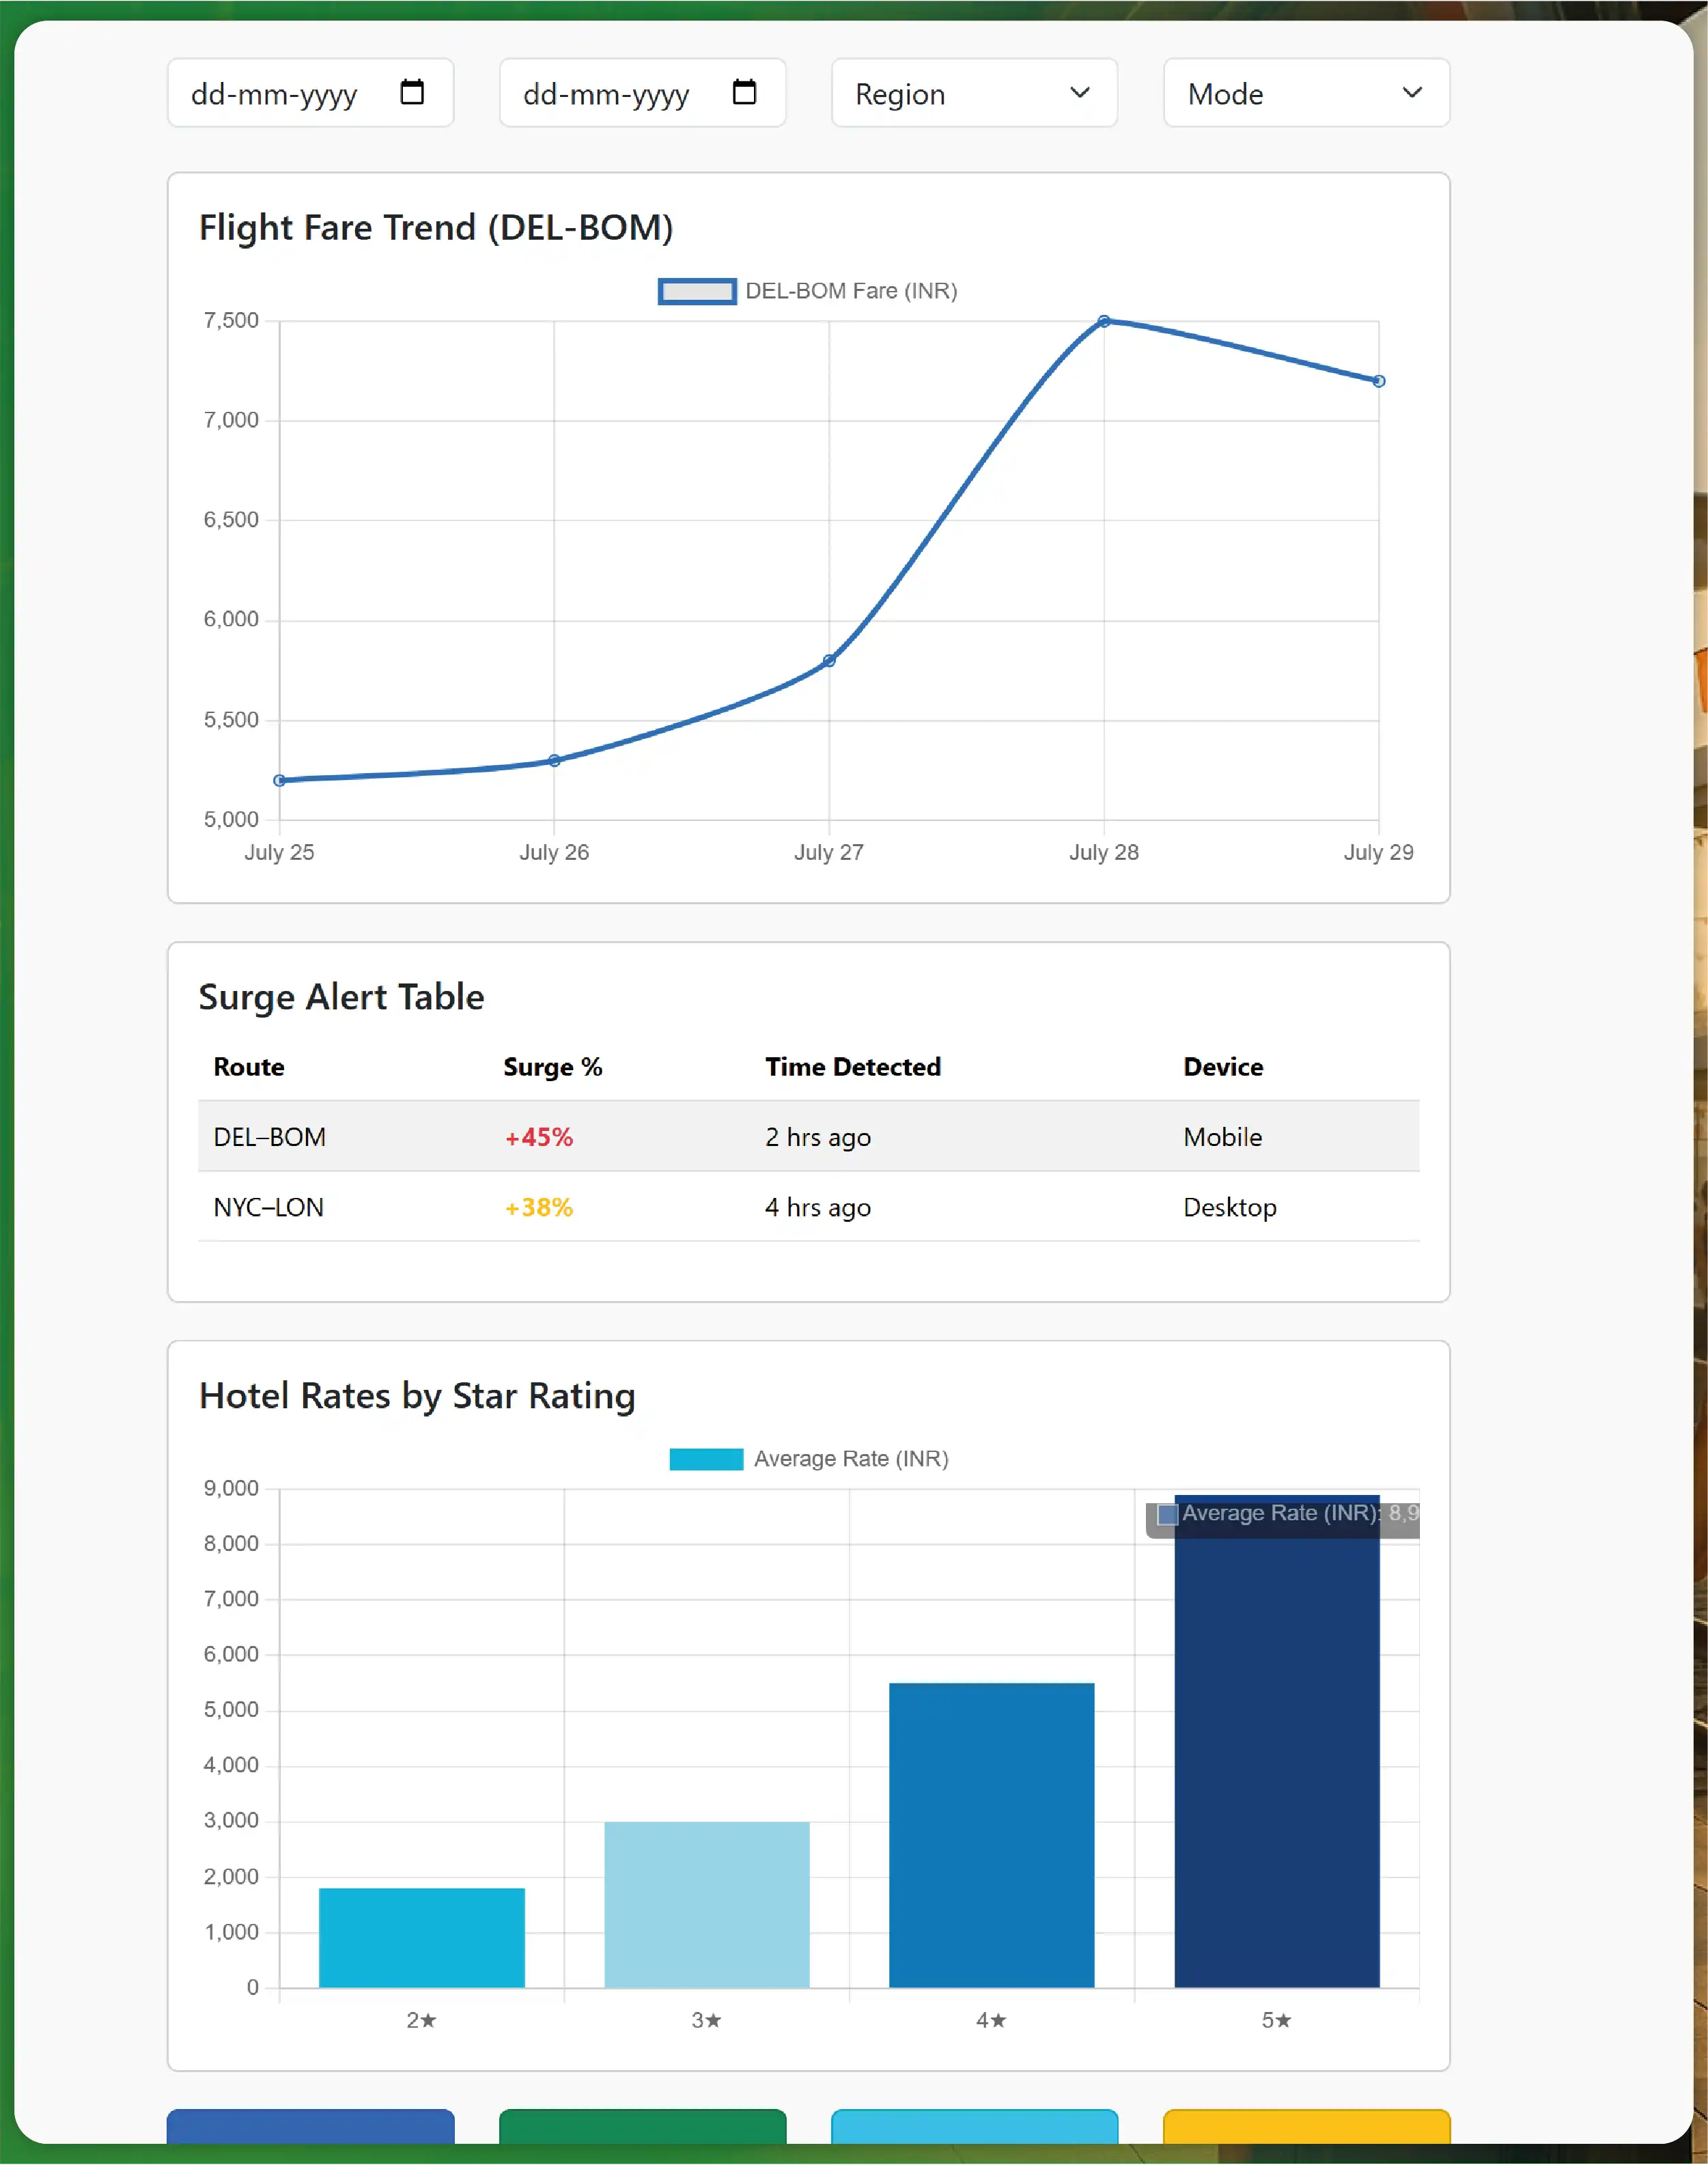Click the 3★ hotel rate bar
This screenshot has height=2165, width=1708.
click(x=706, y=1904)
